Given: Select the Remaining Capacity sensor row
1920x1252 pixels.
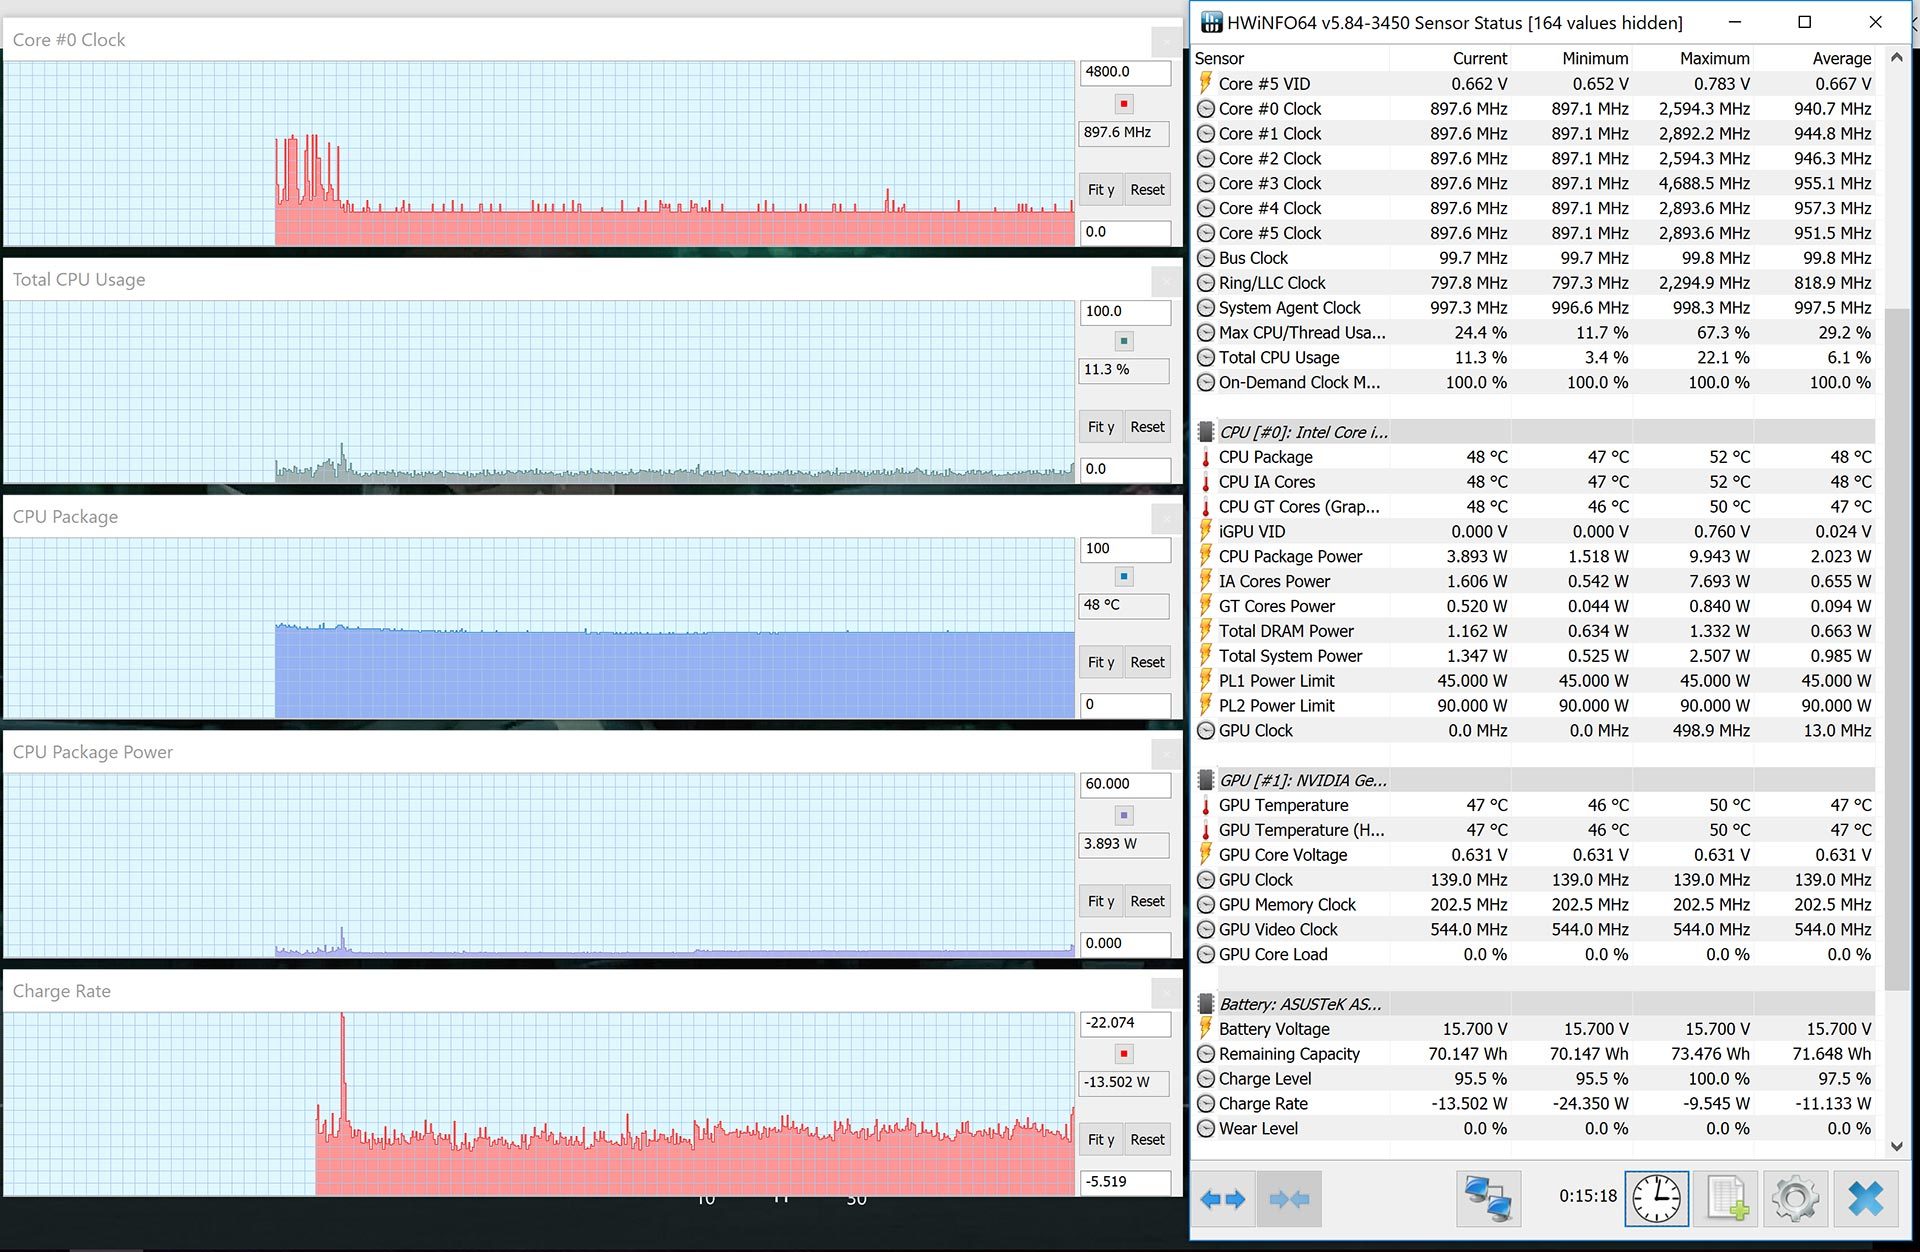Looking at the screenshot, I should (x=1534, y=1054).
